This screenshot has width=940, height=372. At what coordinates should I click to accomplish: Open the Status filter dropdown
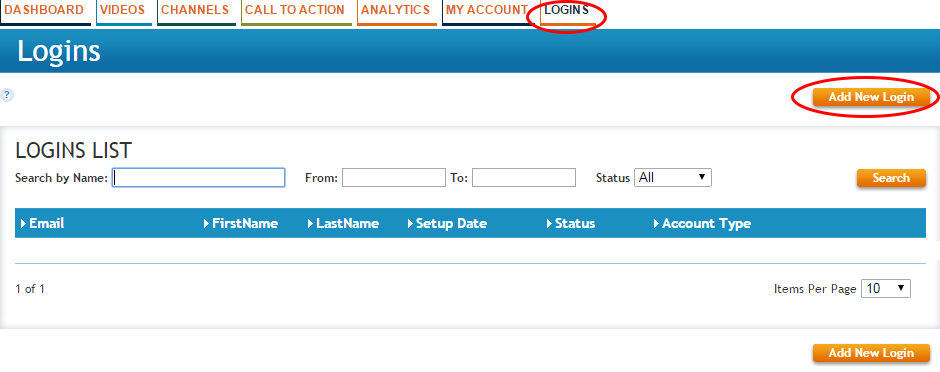coord(673,177)
